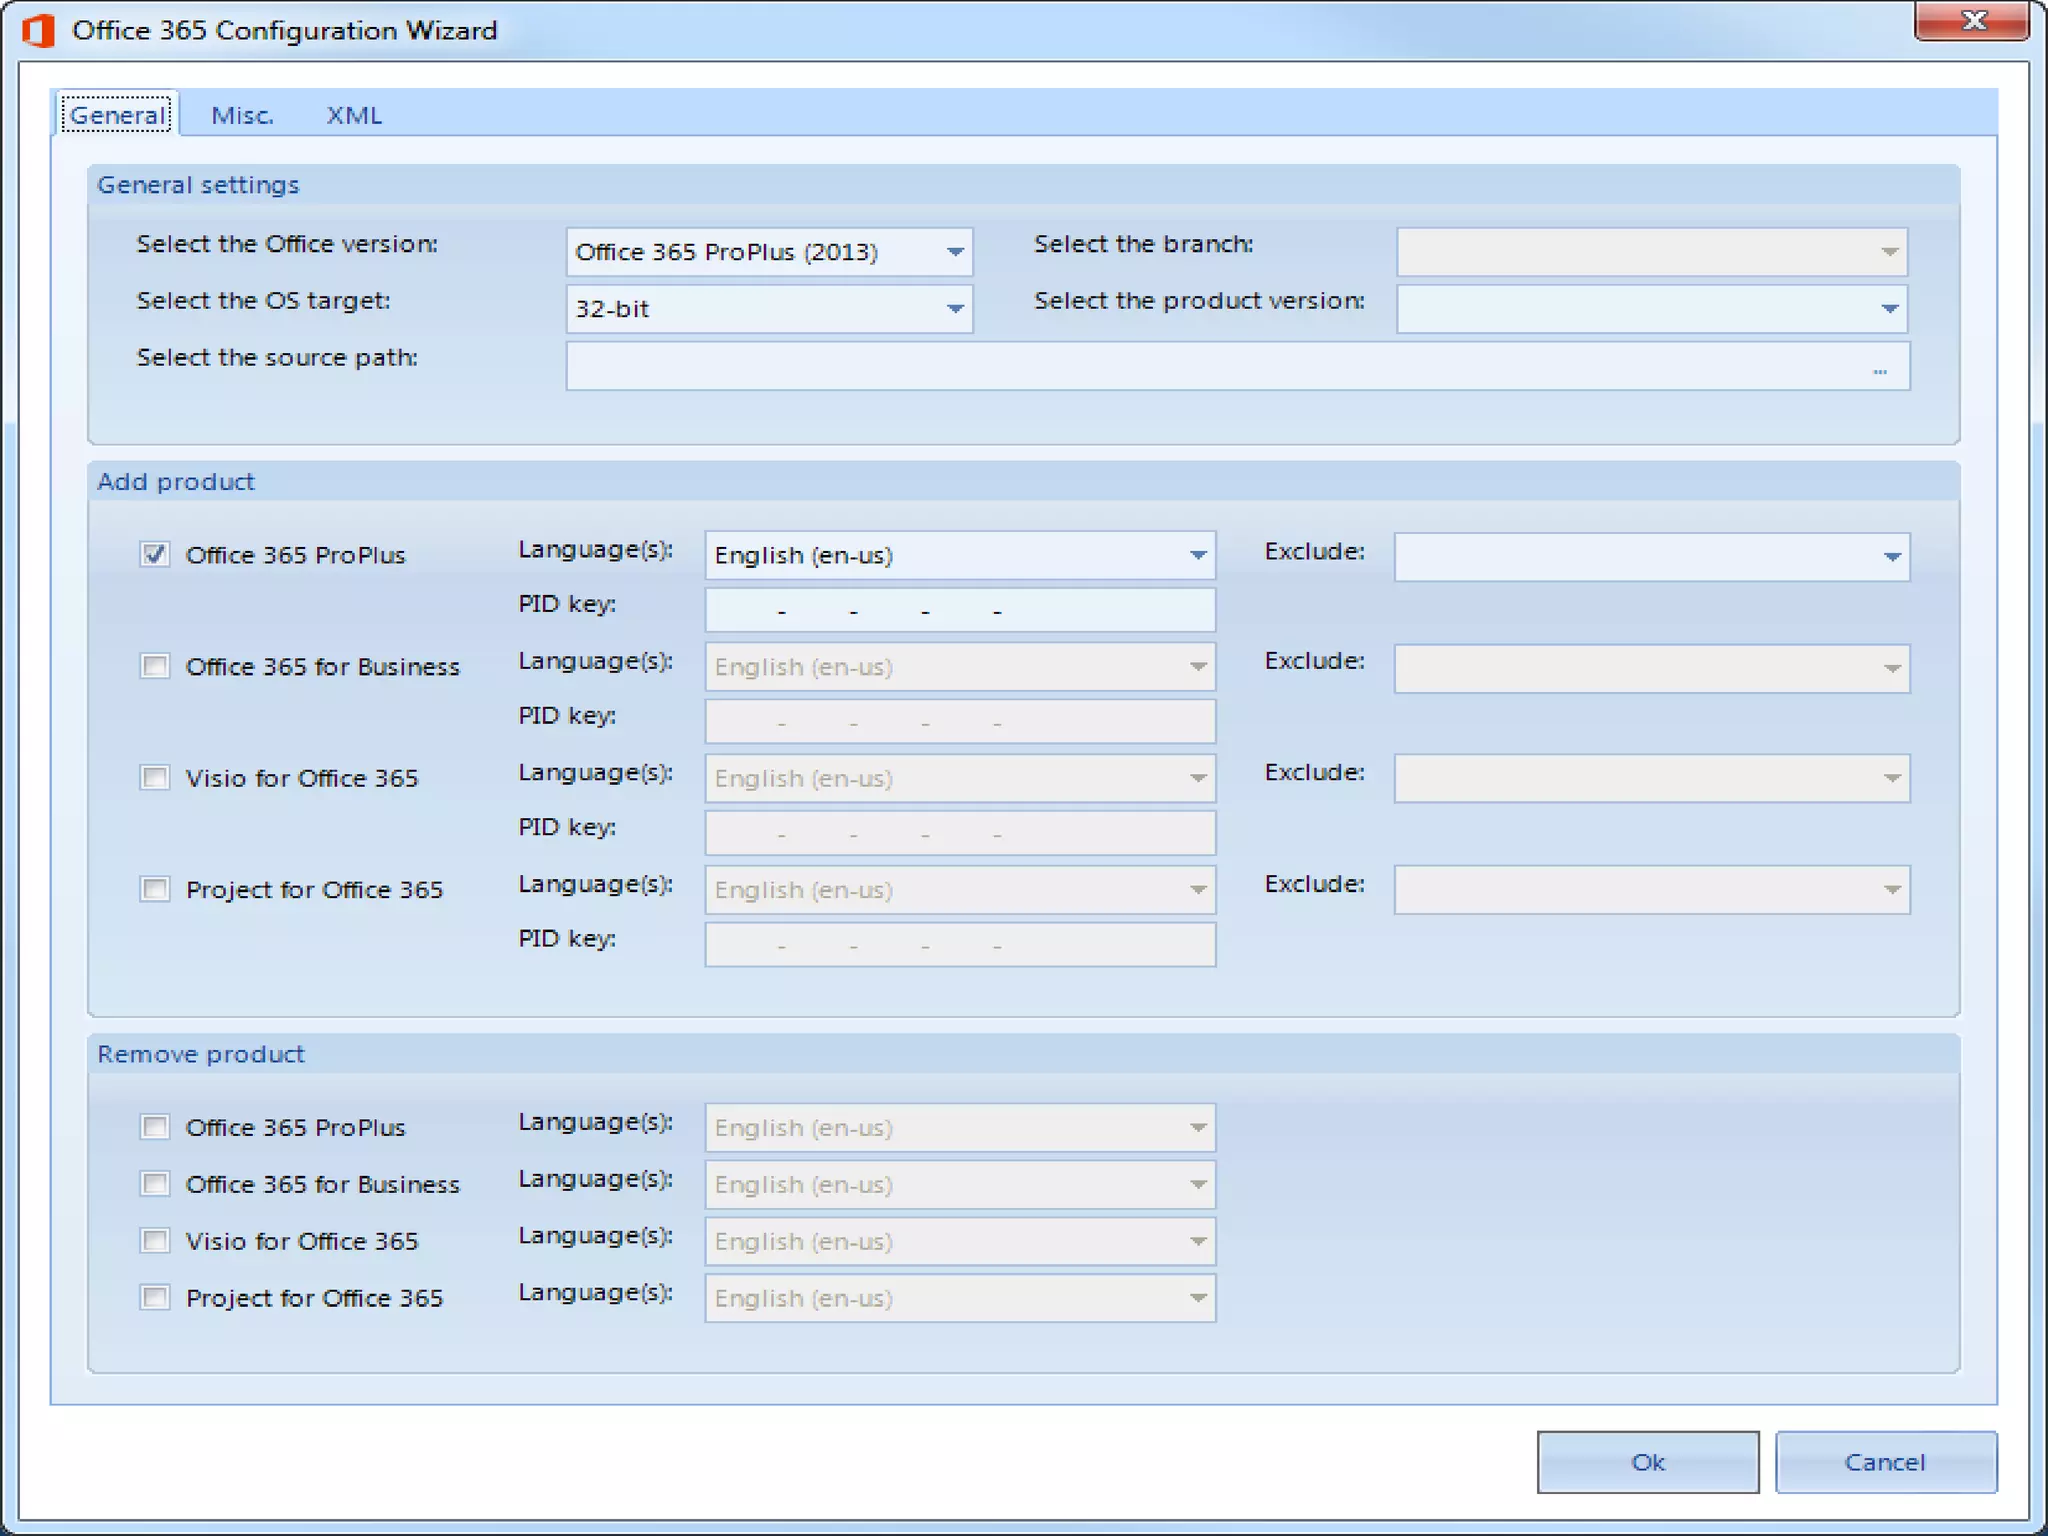Click PID key field for Visio for Office 365
The height and width of the screenshot is (1536, 2048).
click(960, 833)
